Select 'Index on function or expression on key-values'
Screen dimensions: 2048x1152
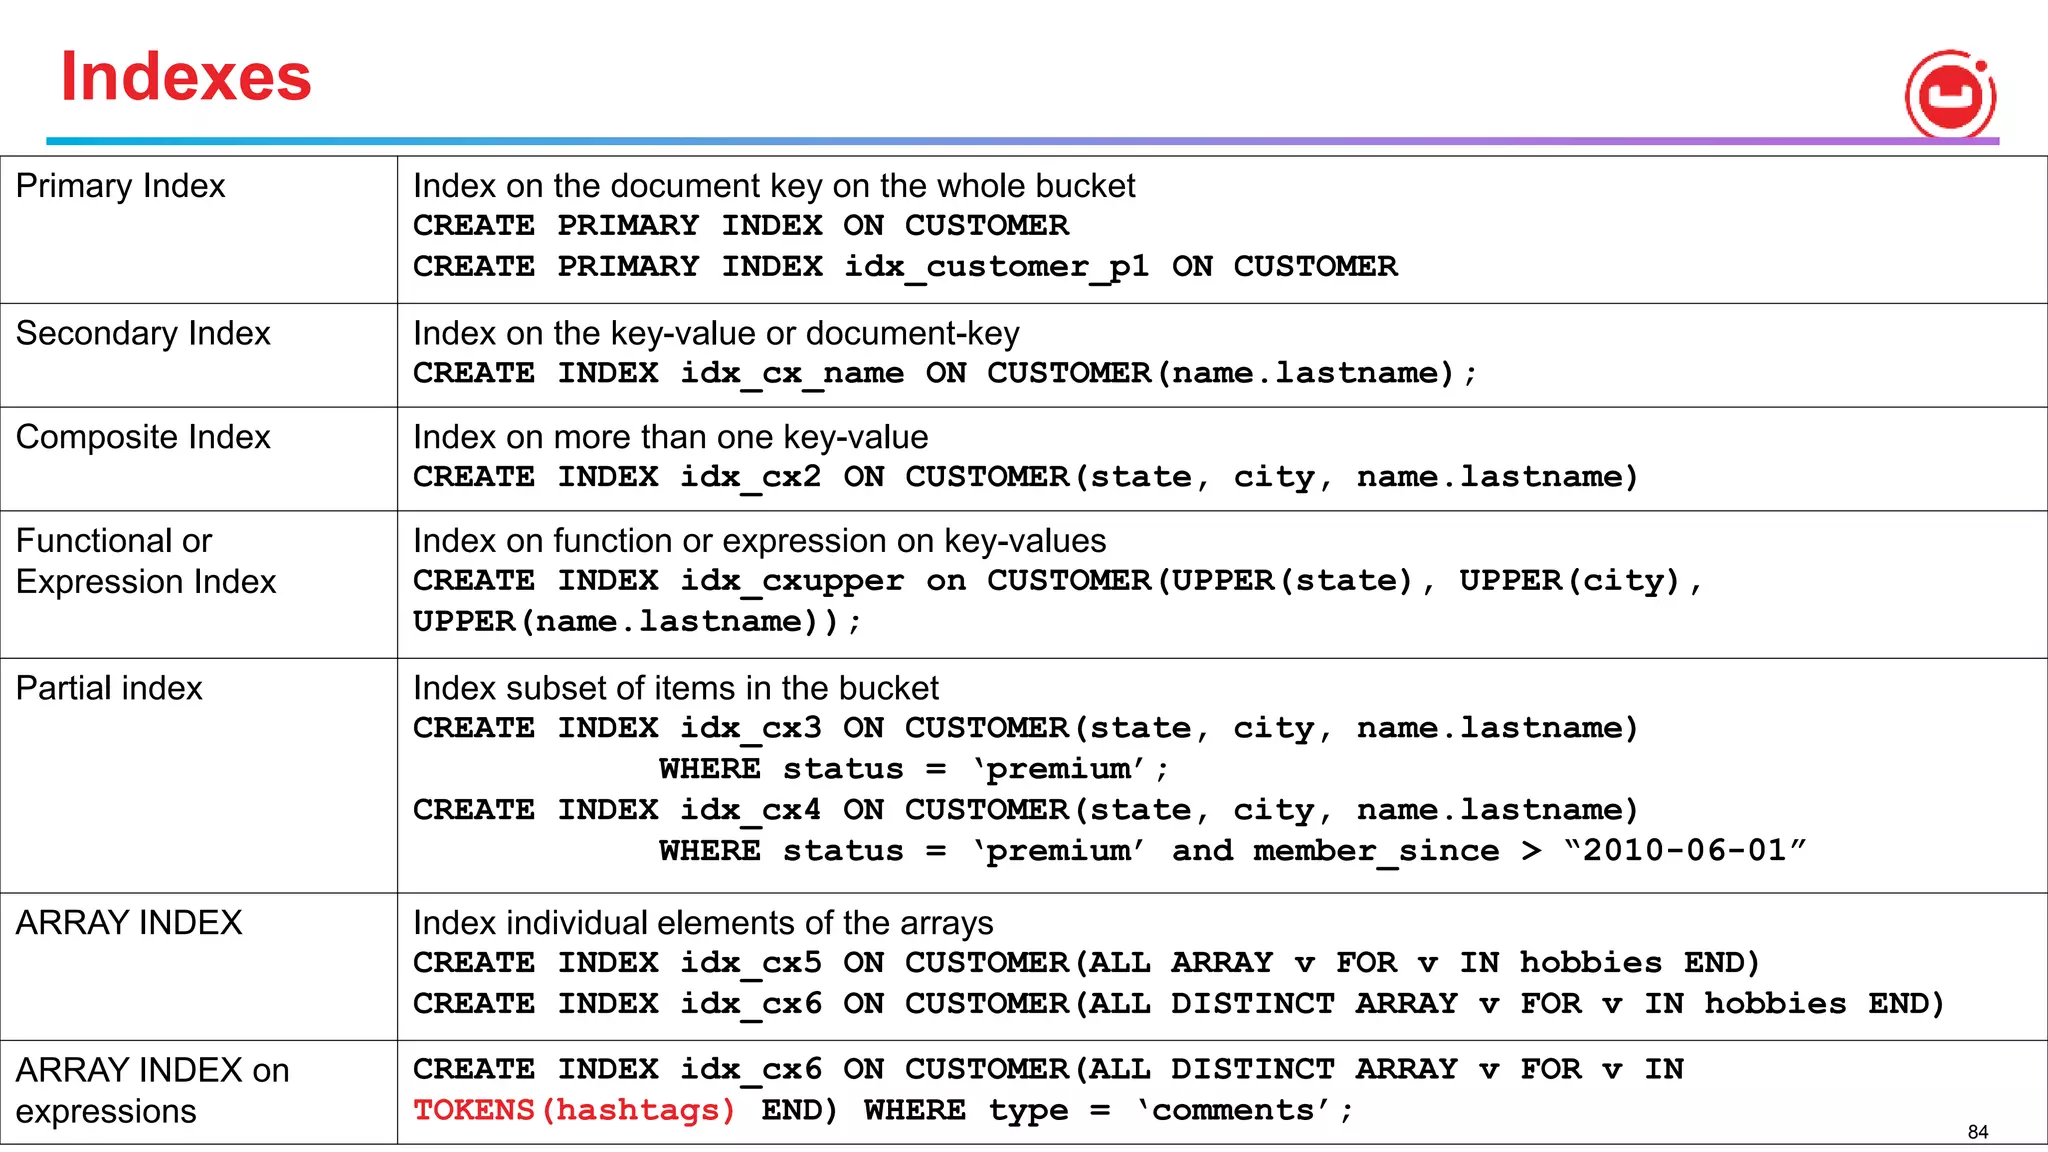(x=759, y=541)
